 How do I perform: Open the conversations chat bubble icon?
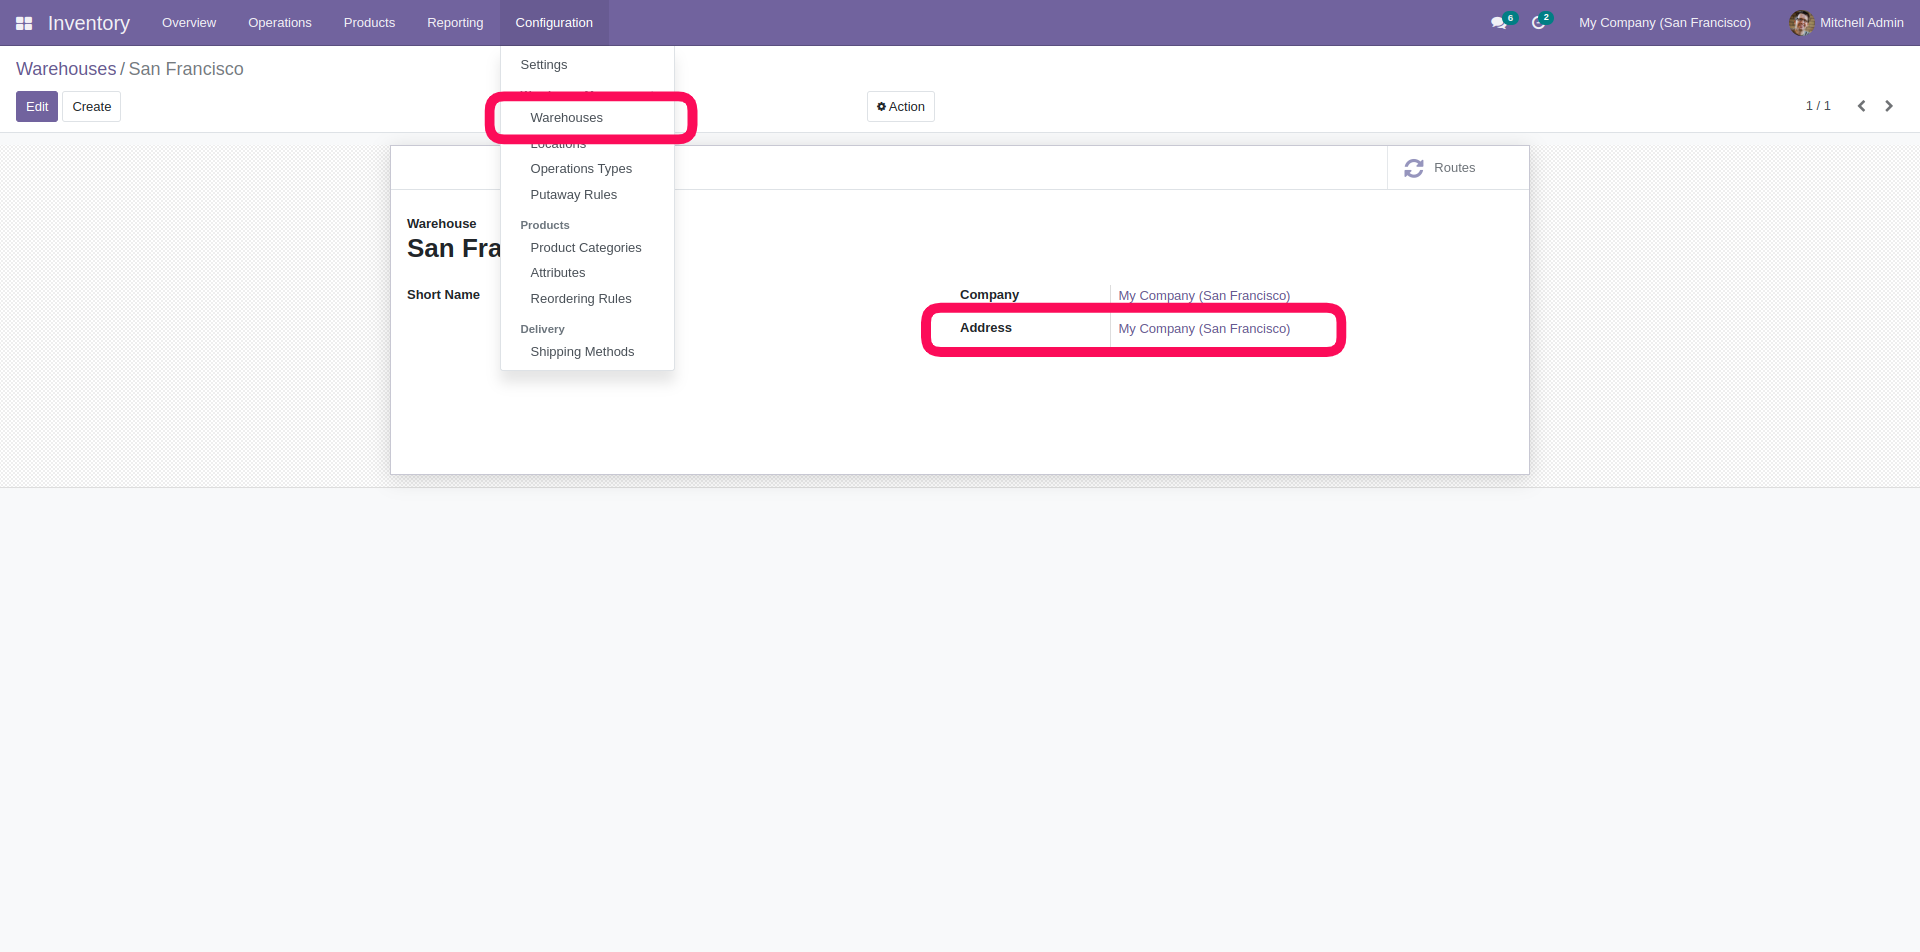[x=1498, y=23]
